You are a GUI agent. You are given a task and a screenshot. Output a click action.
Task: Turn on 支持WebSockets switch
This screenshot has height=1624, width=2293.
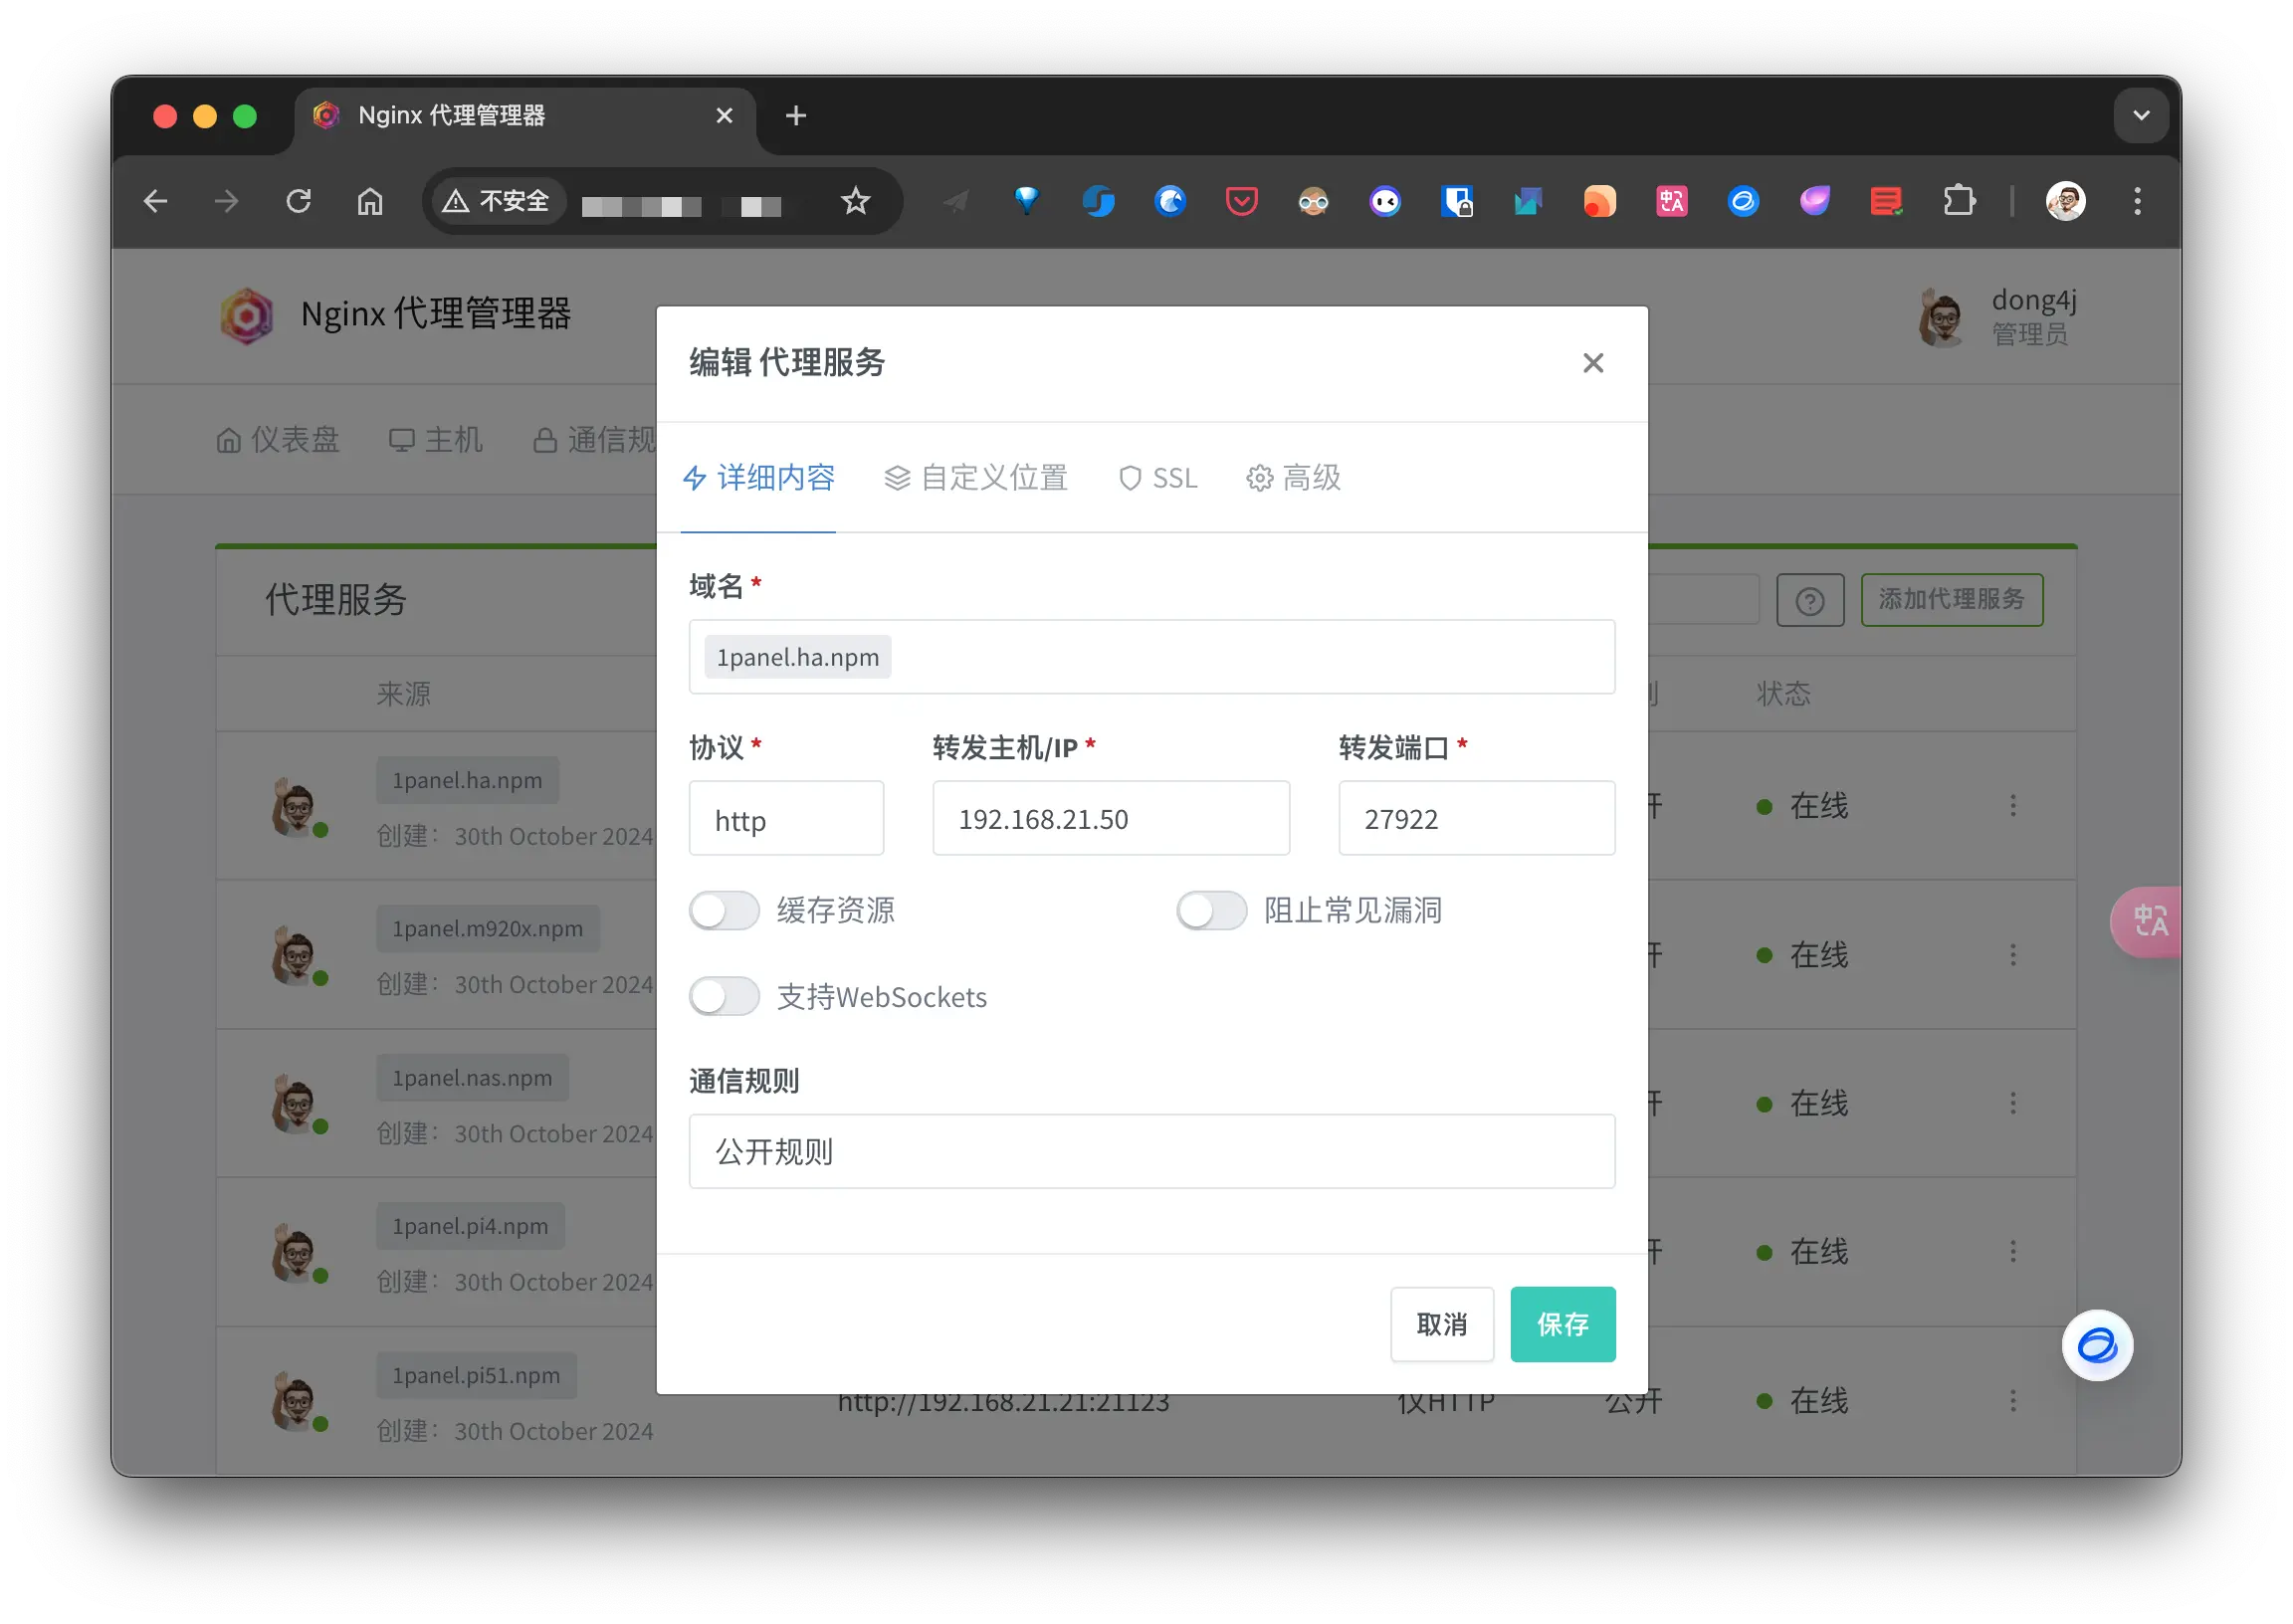click(724, 997)
